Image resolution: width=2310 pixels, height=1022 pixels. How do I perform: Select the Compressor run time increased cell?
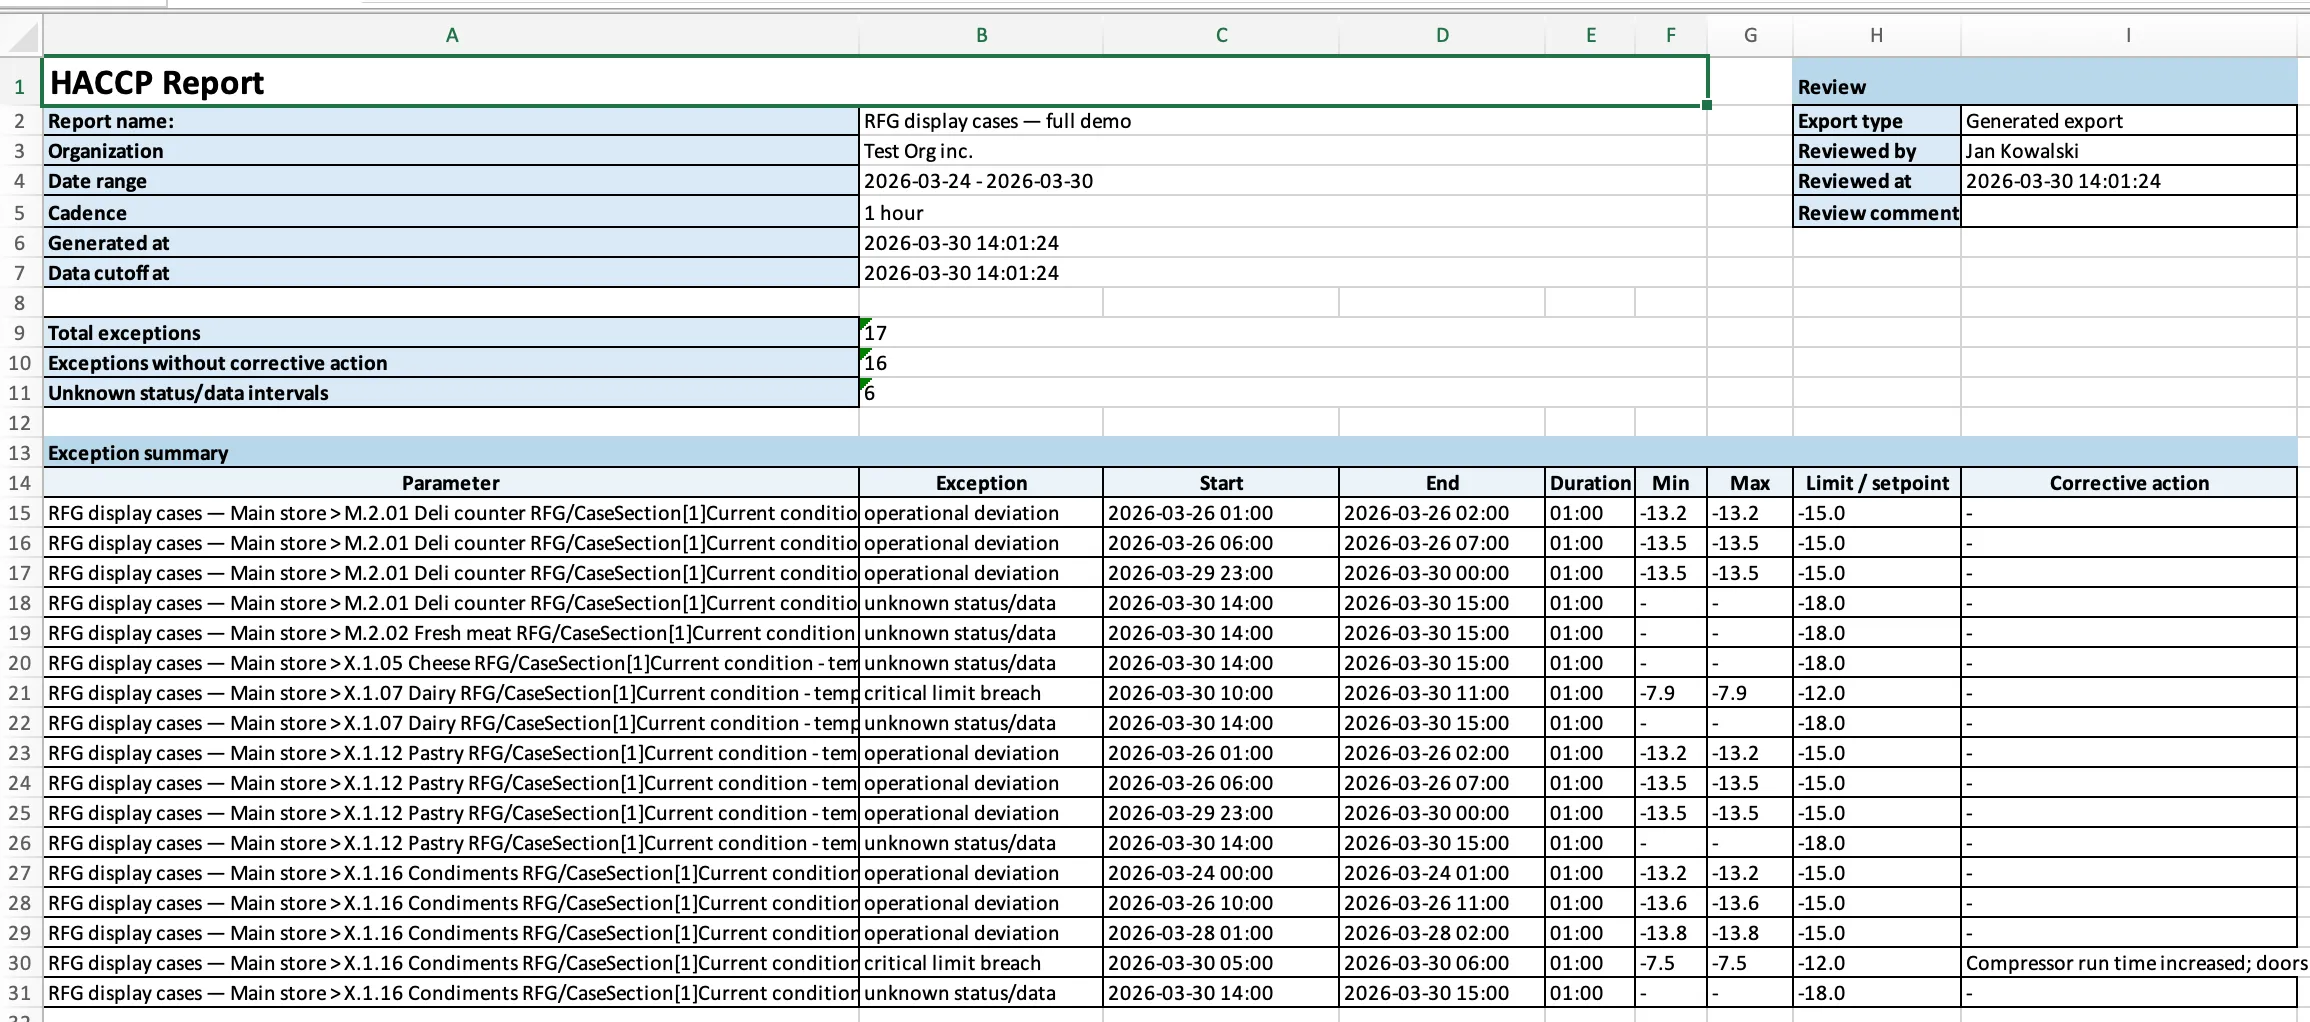2128,963
